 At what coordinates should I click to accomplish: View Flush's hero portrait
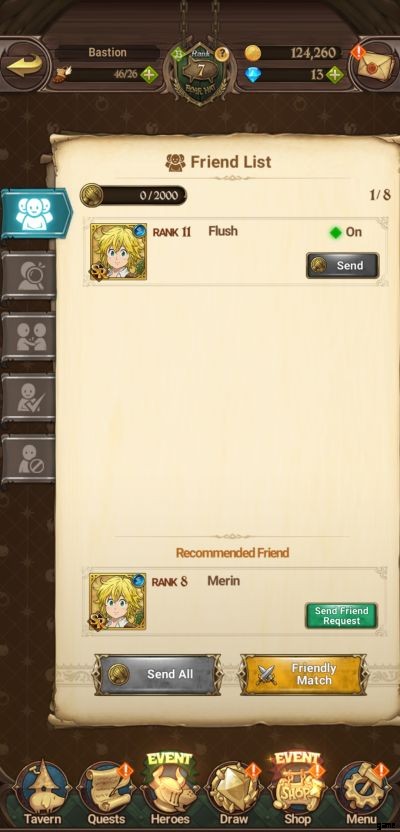[x=118, y=252]
